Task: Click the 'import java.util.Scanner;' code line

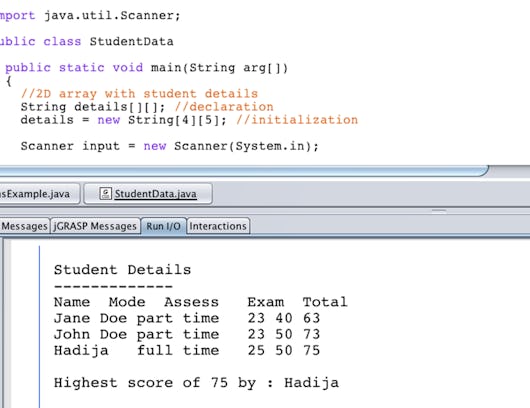Action: pos(90,16)
